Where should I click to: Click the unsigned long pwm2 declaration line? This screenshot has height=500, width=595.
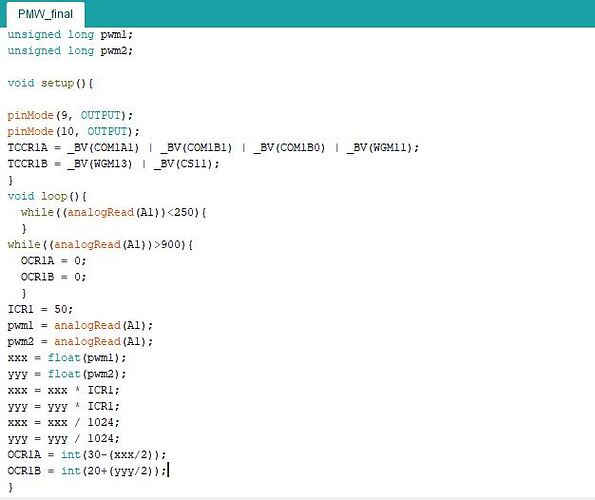pos(70,51)
